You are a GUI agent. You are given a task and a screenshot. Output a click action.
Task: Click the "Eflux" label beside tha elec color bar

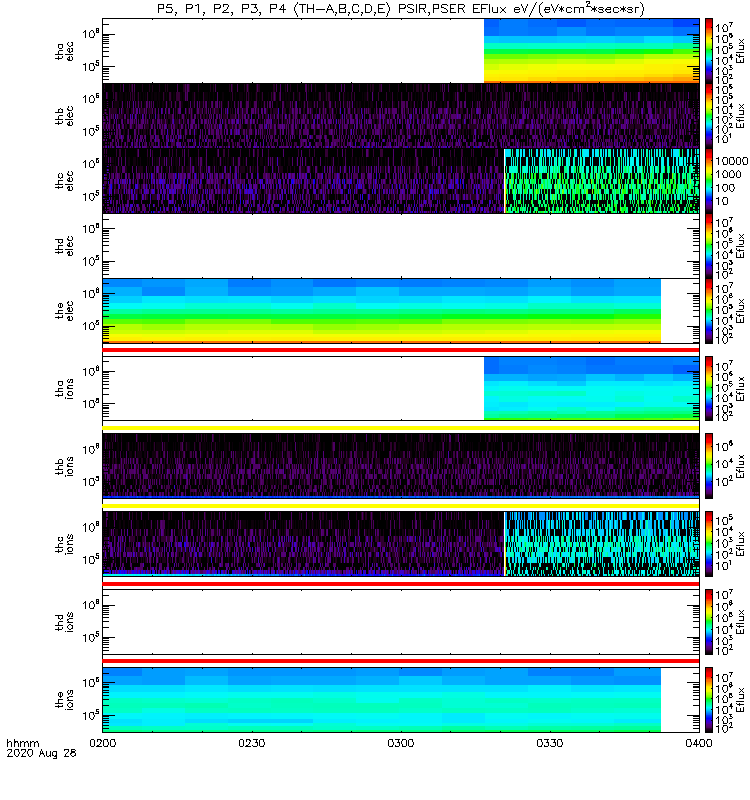point(741,51)
